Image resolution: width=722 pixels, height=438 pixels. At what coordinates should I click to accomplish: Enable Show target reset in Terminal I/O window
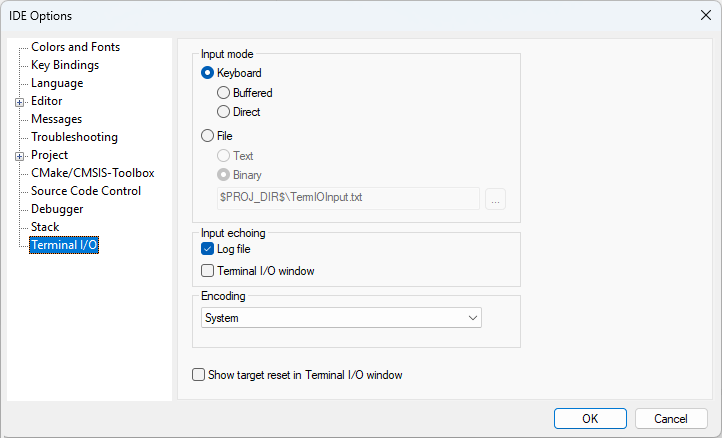click(198, 375)
